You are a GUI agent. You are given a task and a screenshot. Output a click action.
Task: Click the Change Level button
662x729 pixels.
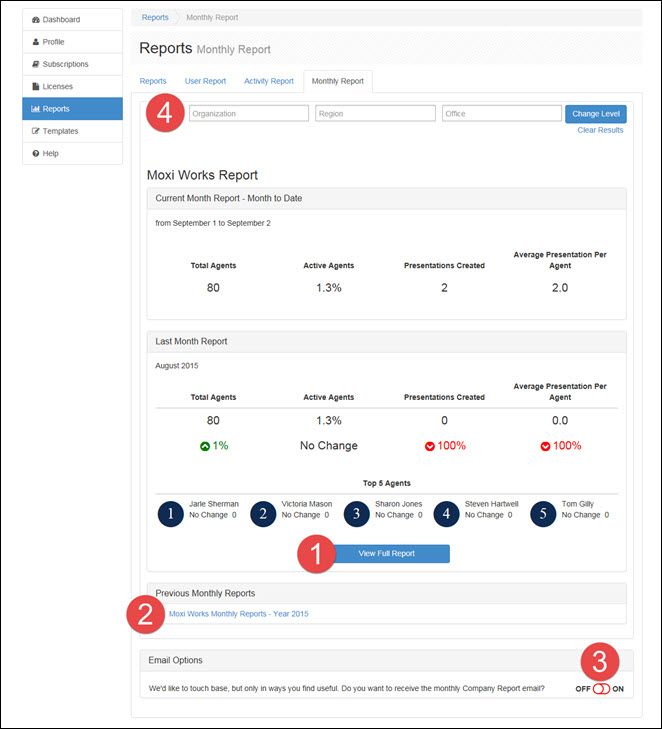596,114
